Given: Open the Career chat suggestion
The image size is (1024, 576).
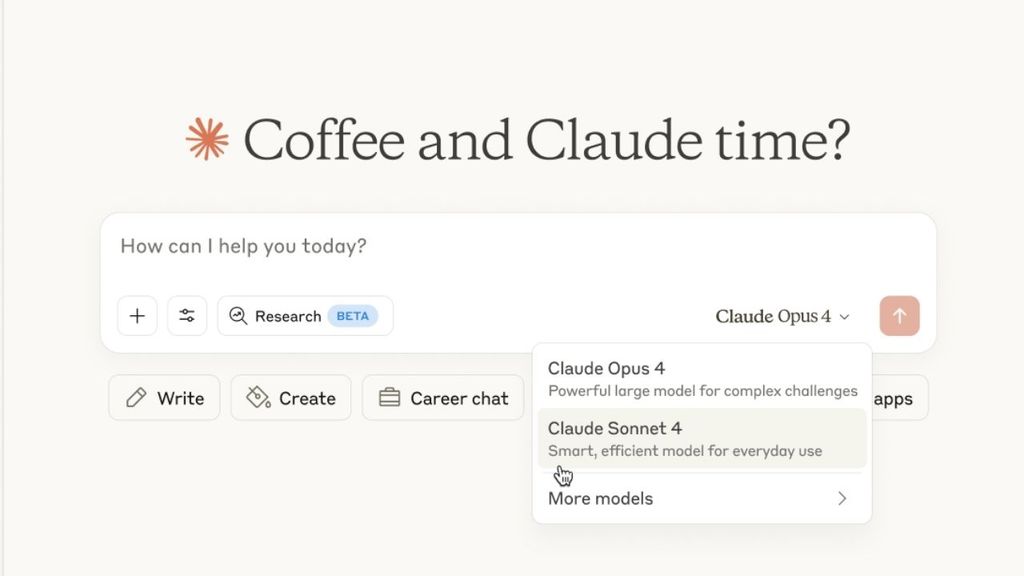Looking at the screenshot, I should (459, 398).
